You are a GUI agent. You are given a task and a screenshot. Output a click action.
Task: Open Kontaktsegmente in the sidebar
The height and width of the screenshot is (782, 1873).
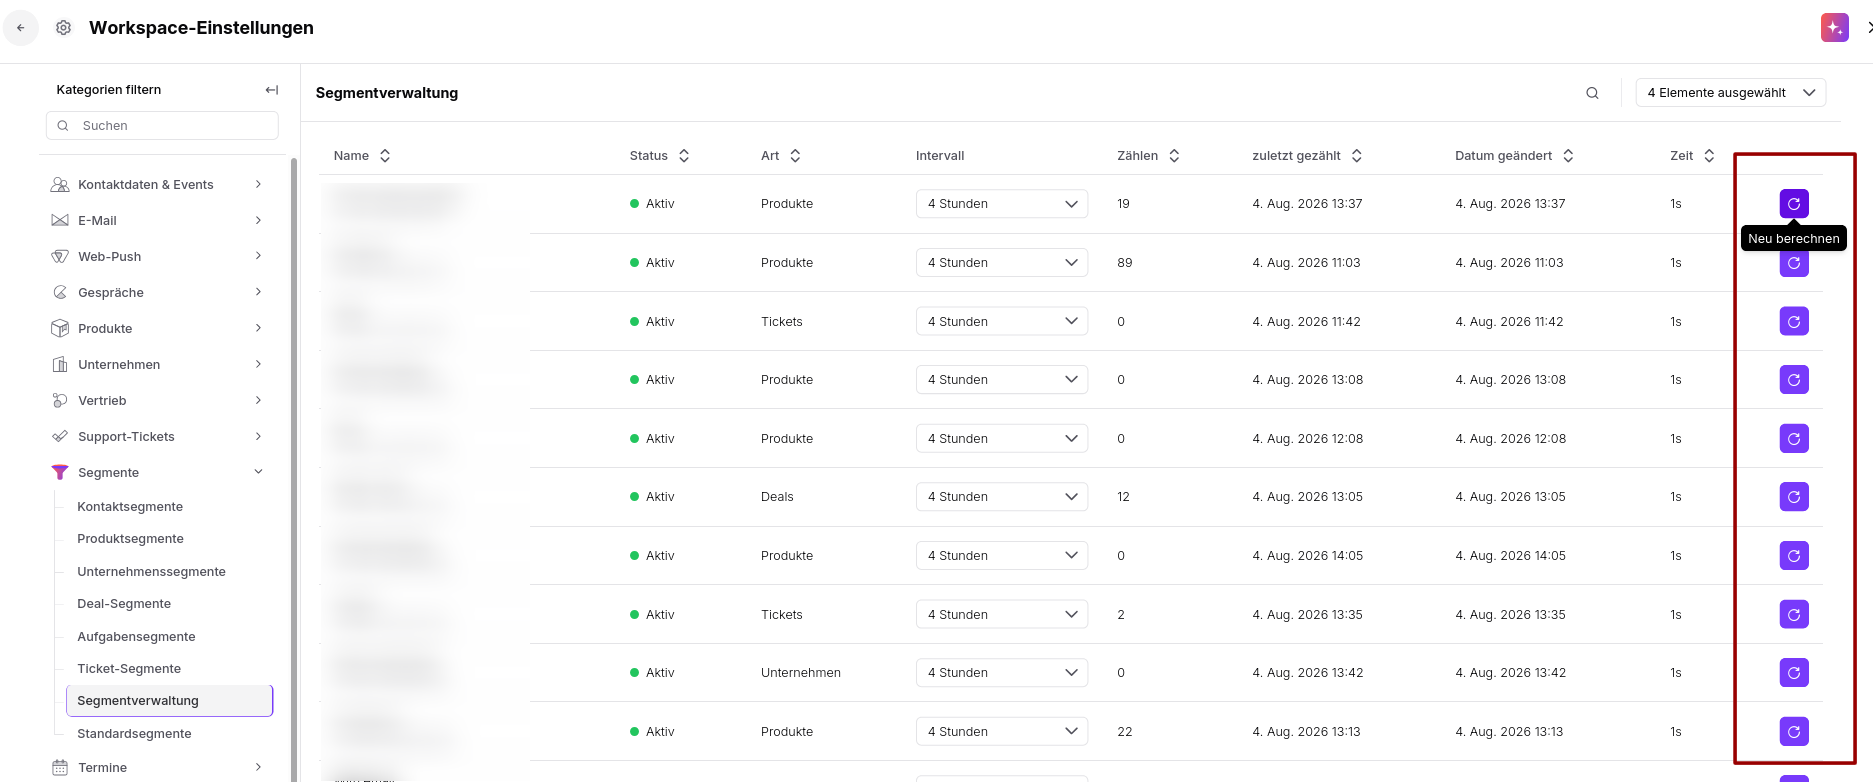pos(130,507)
